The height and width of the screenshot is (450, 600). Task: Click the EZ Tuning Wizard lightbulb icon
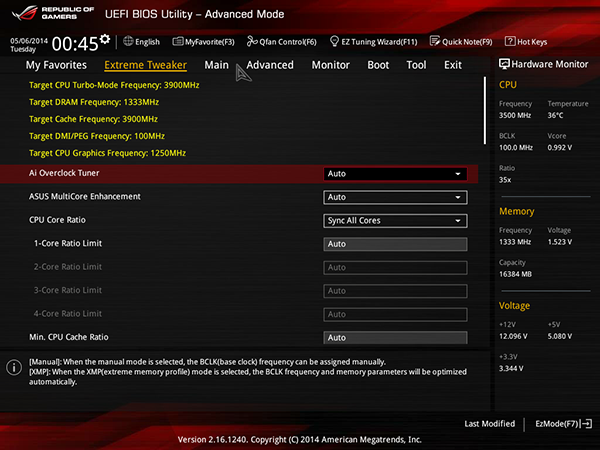[x=334, y=41]
